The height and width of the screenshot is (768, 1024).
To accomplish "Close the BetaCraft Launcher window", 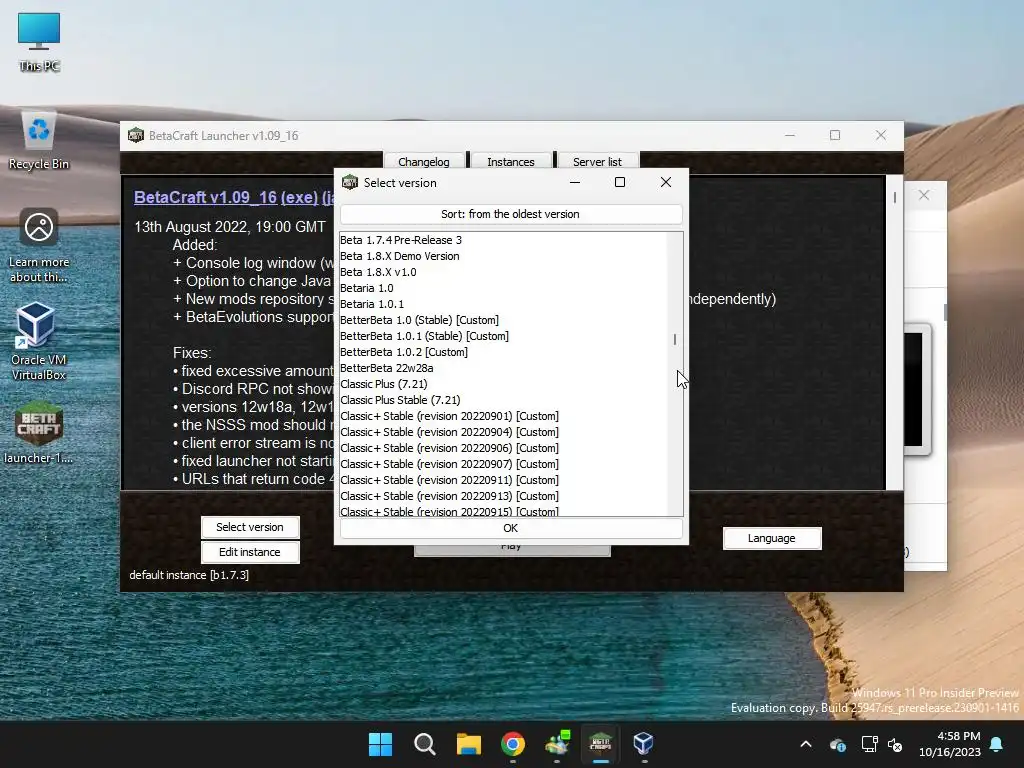I will click(x=880, y=135).
